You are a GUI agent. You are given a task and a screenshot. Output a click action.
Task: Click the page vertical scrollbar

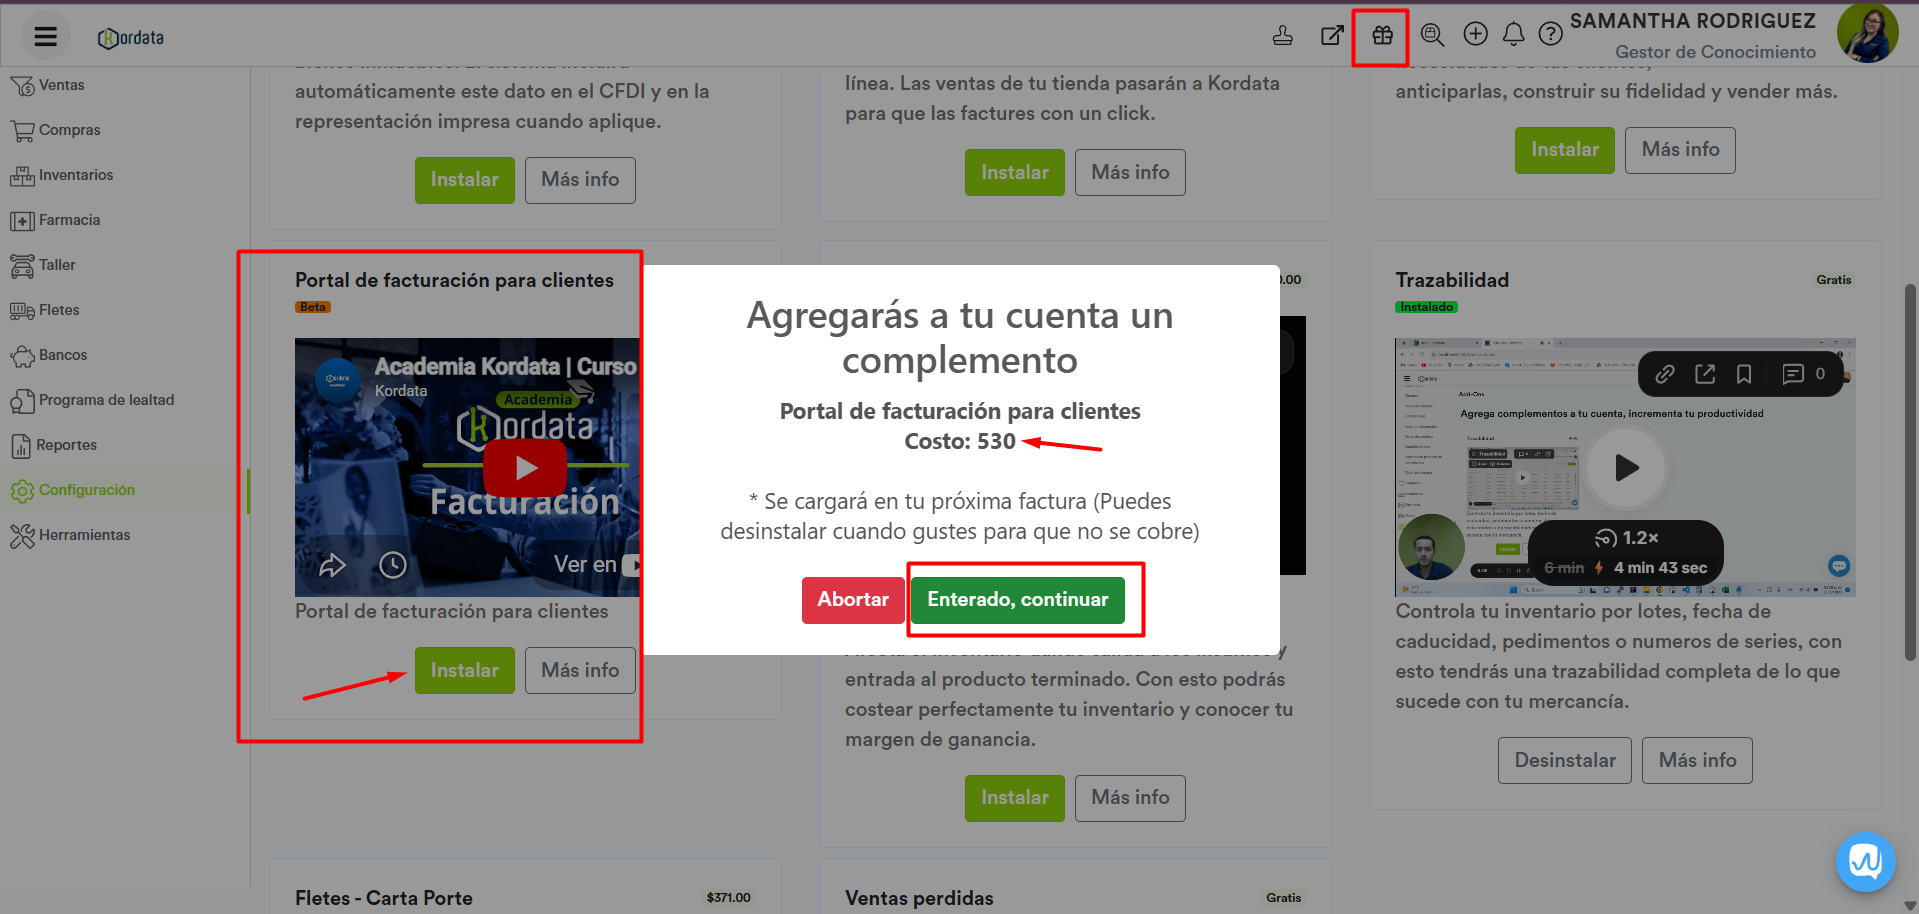tap(1910, 473)
